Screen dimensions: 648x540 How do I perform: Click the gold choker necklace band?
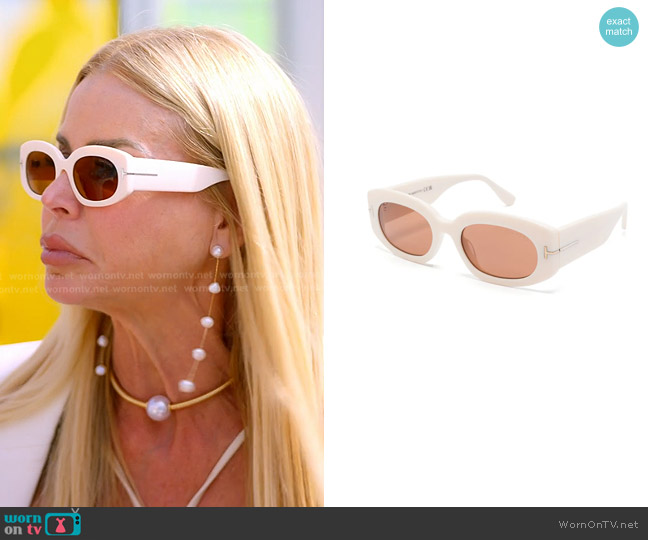(200, 394)
